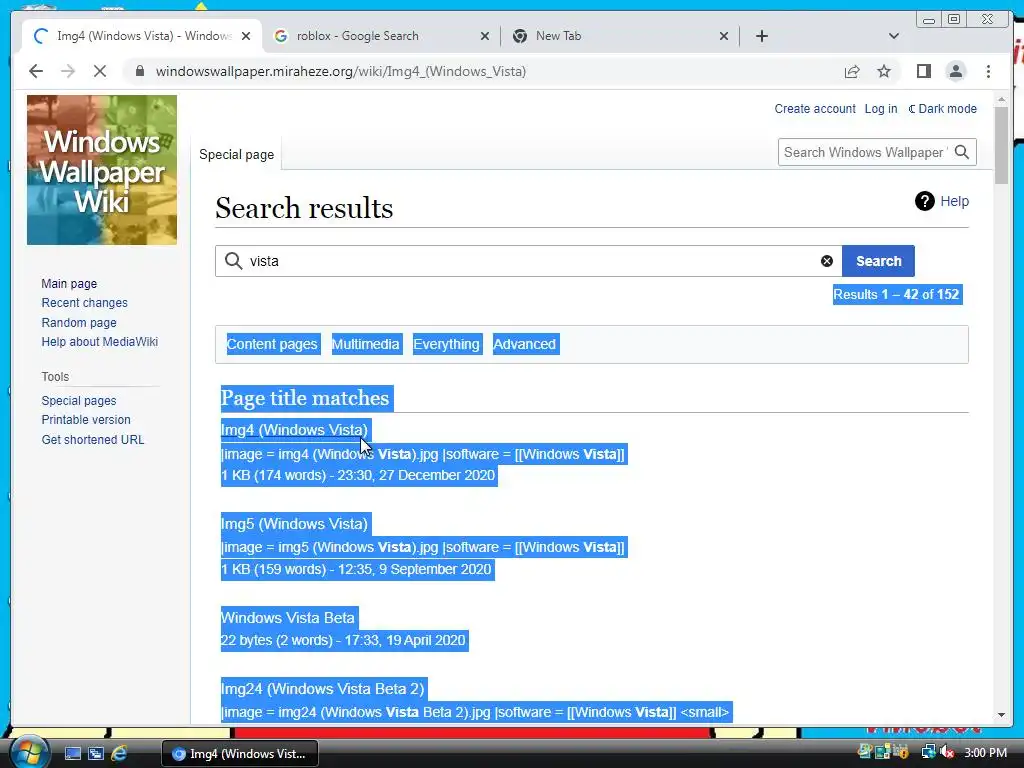The height and width of the screenshot is (768, 1024).
Task: Open the Chrome profile avatar
Action: [955, 71]
